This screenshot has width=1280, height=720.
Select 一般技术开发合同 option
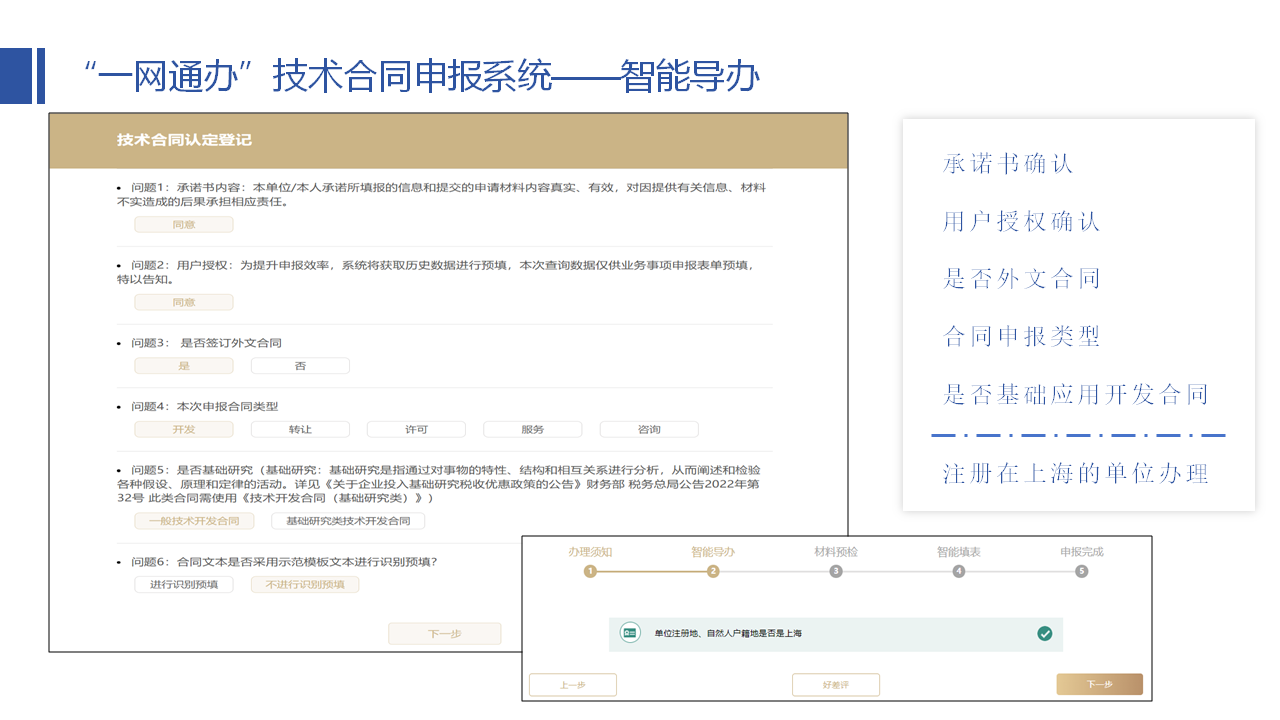(194, 521)
